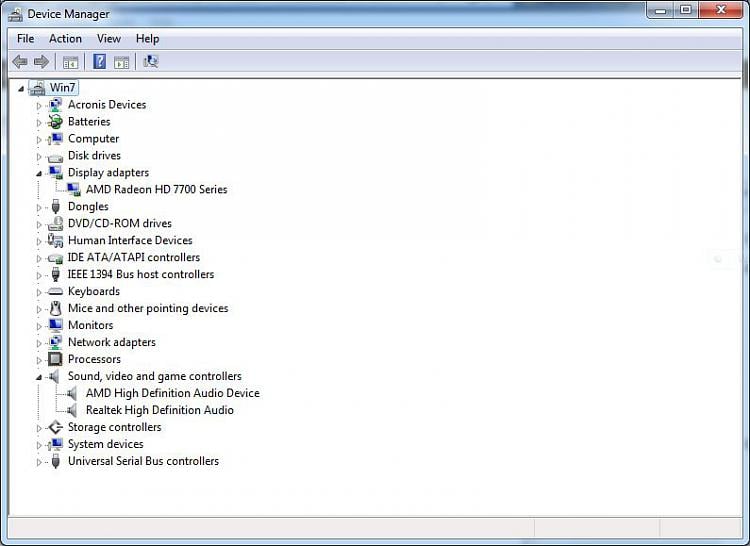
Task: Select the DVD/CD-ROM drives label
Action: 120,223
